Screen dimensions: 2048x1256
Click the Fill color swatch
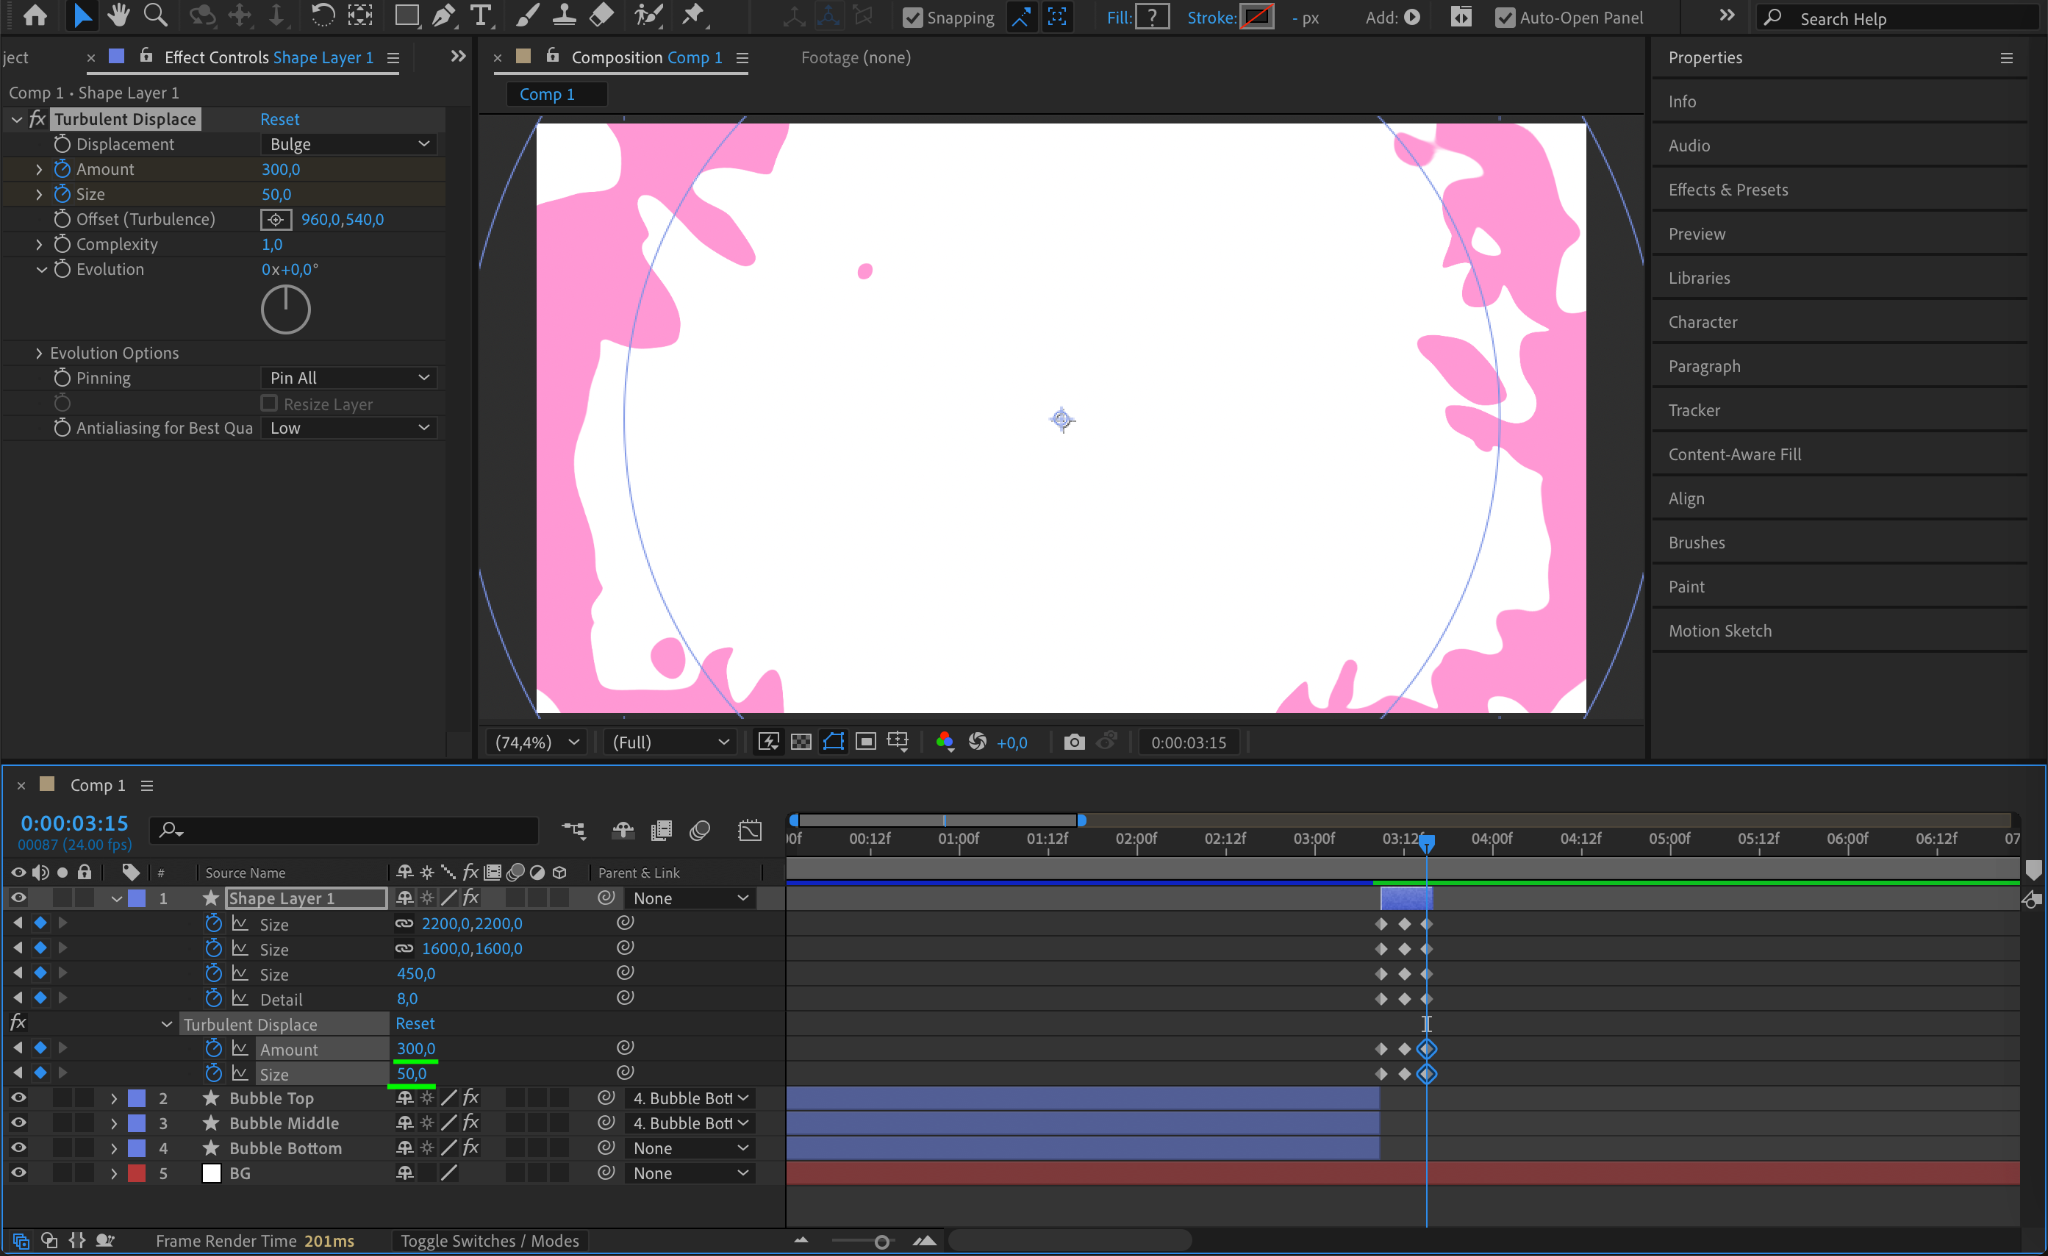click(x=1152, y=17)
